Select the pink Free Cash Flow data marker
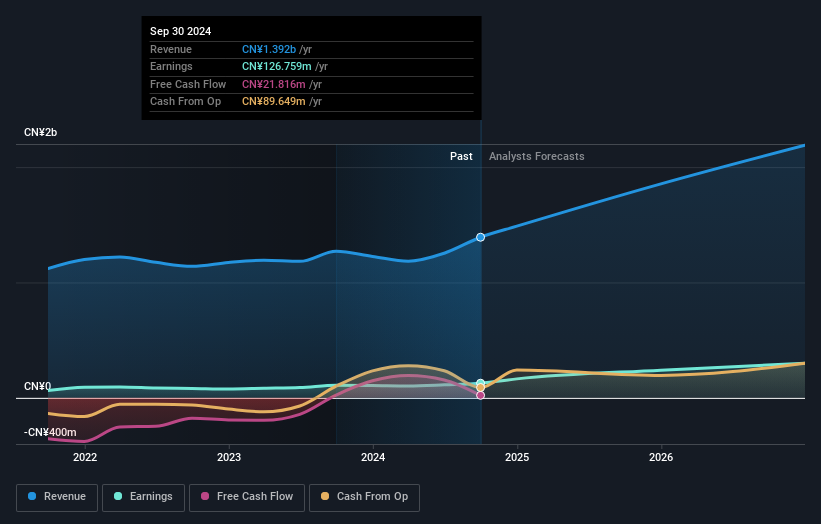 (481, 395)
